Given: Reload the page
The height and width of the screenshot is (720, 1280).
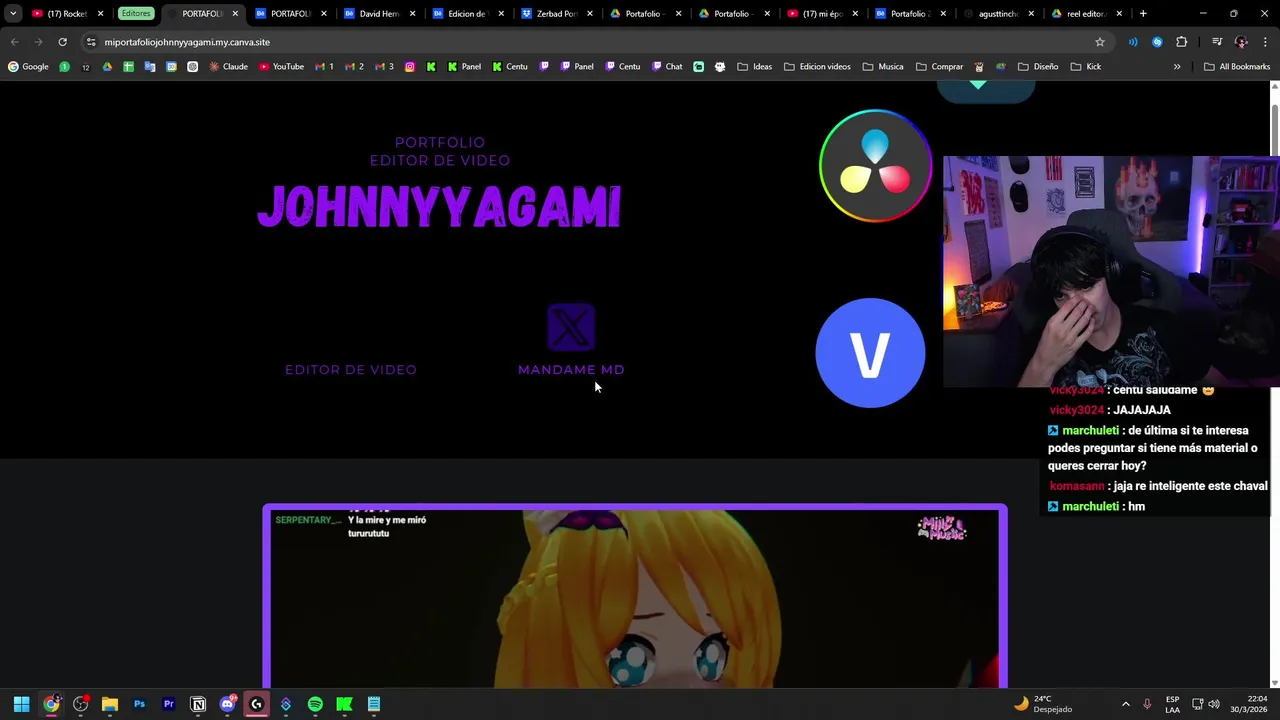Looking at the screenshot, I should [x=62, y=42].
